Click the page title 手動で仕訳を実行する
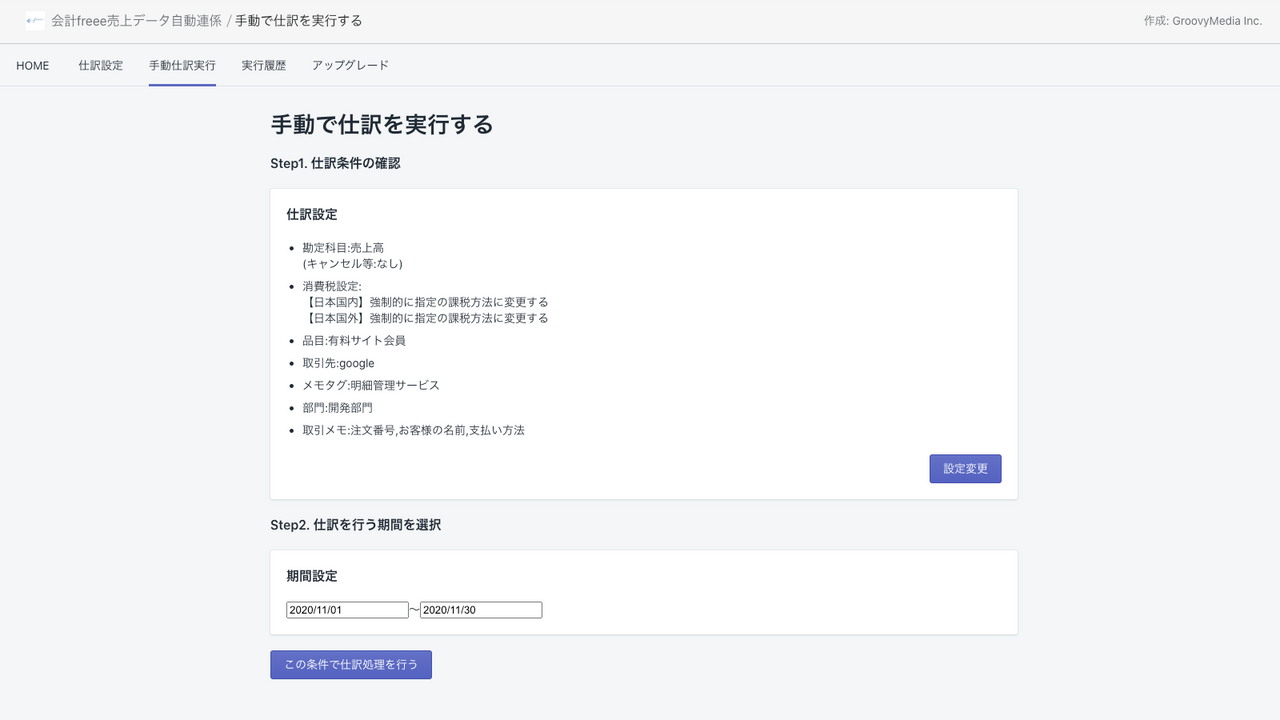1280x720 pixels. click(380, 125)
